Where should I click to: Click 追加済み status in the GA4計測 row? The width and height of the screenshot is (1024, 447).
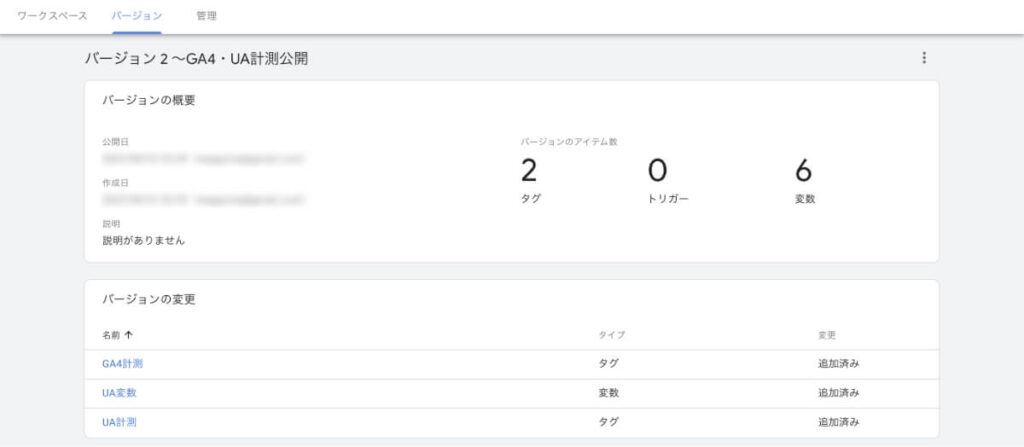839,364
